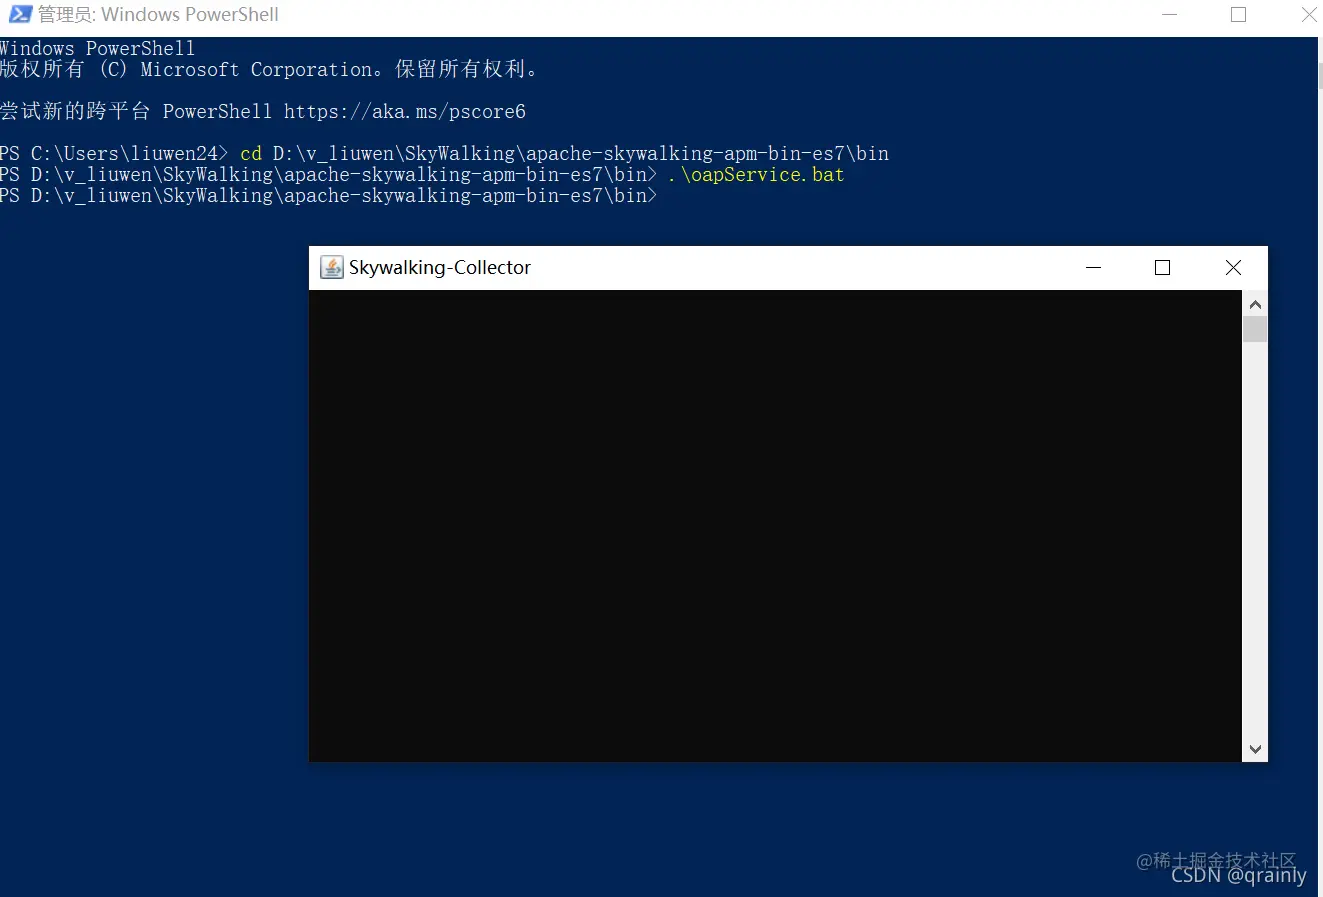The width and height of the screenshot is (1323, 897).
Task: Click the last empty PowerShell prompt line
Action: (329, 196)
